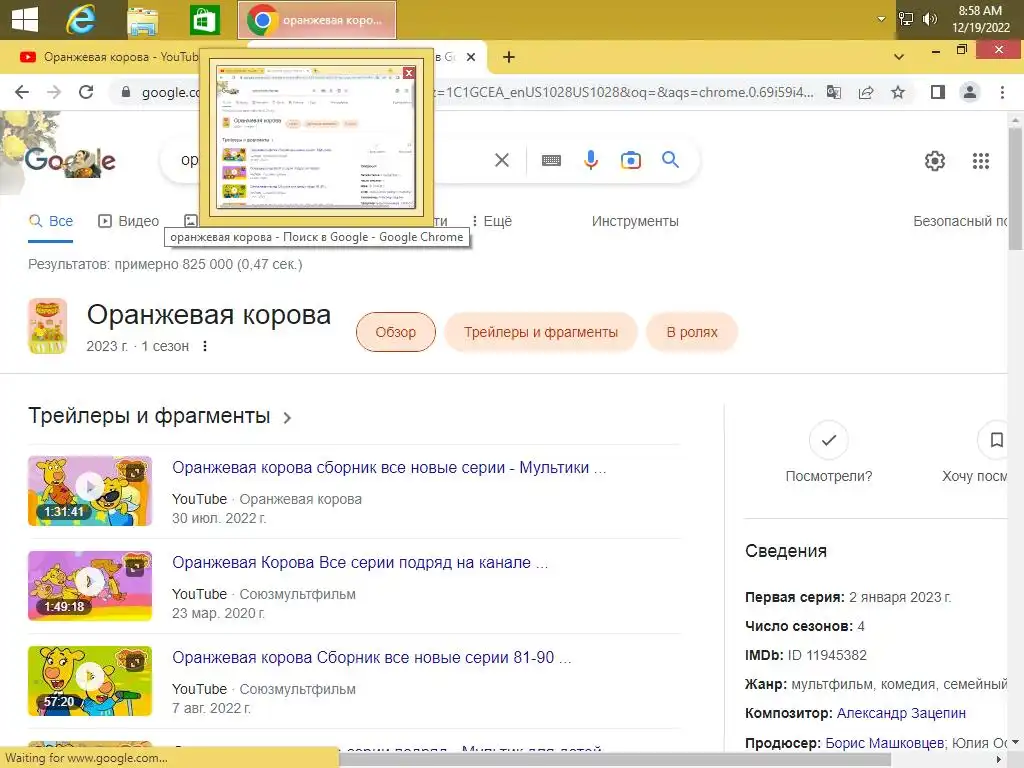
Task: Close the taskbar window preview thumbnail
Action: click(409, 72)
